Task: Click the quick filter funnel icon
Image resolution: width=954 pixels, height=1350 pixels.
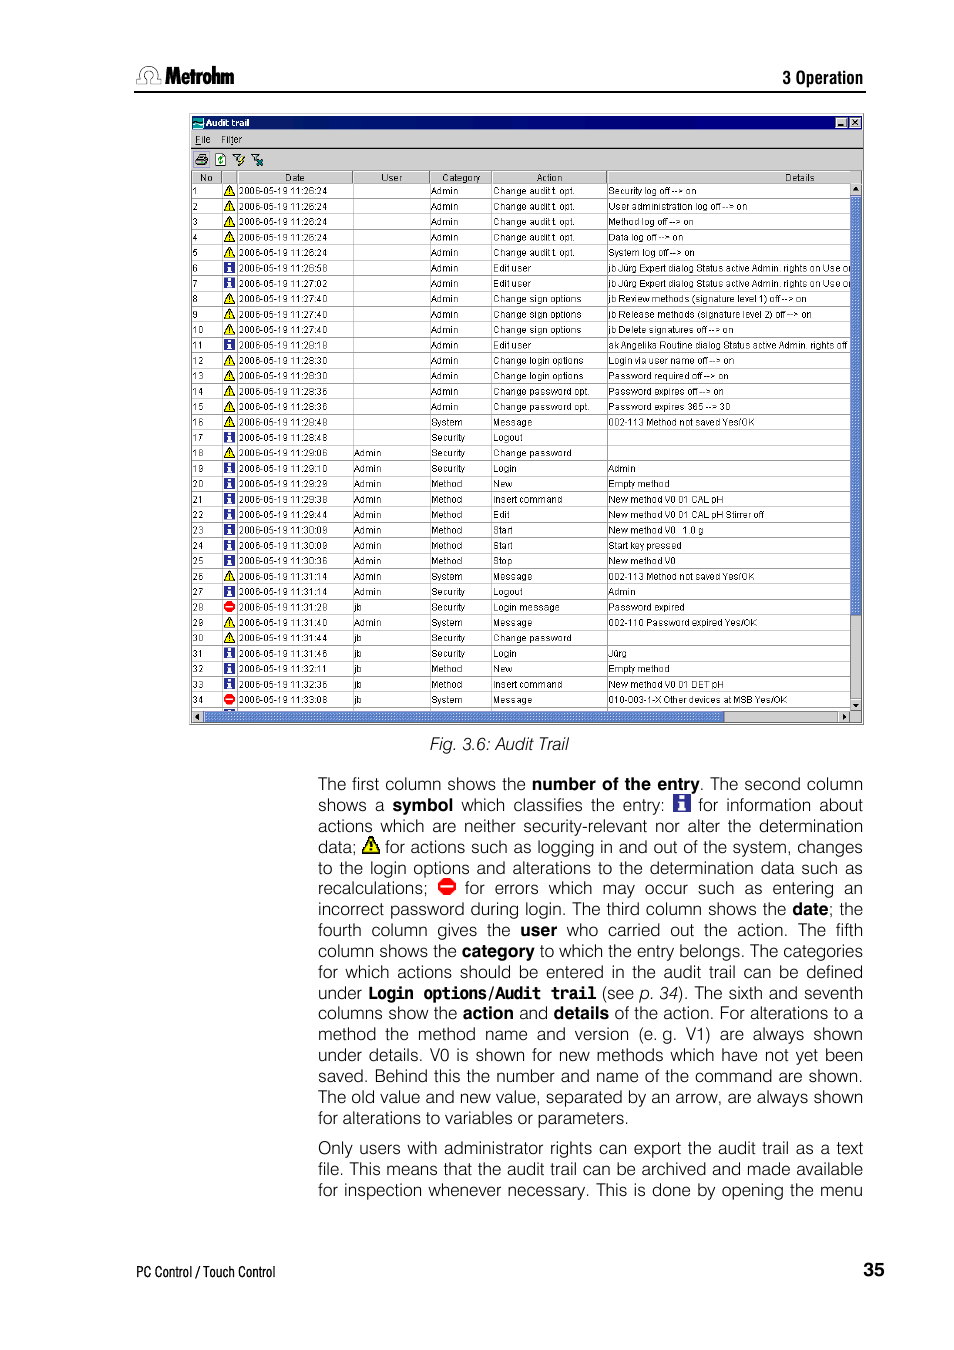Action: point(239,159)
